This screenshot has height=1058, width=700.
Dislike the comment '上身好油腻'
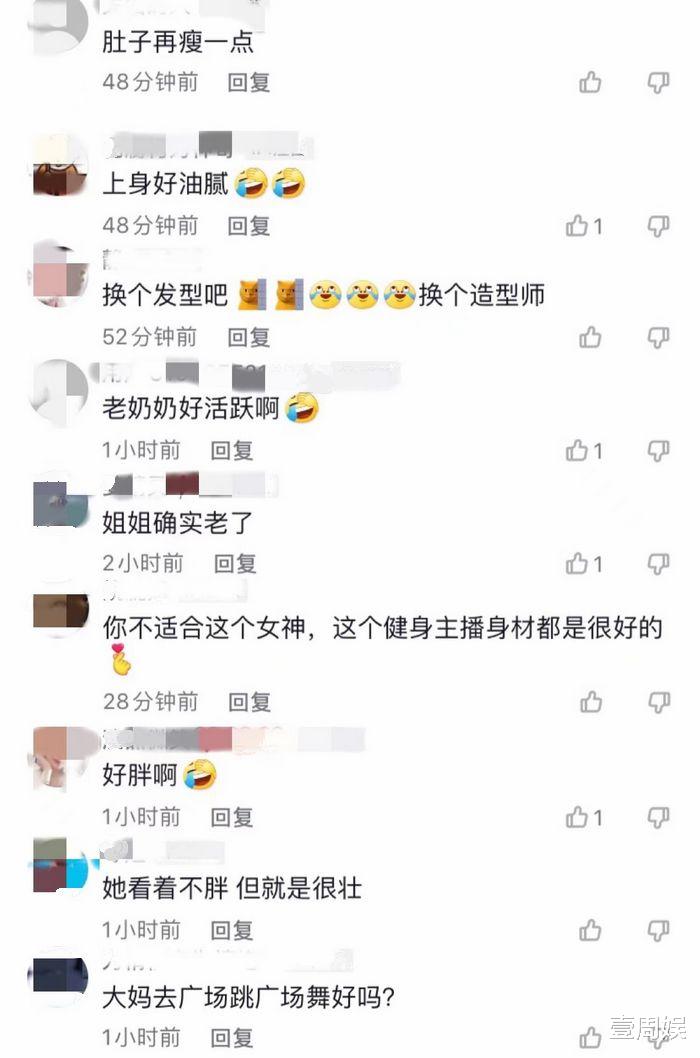coord(658,225)
